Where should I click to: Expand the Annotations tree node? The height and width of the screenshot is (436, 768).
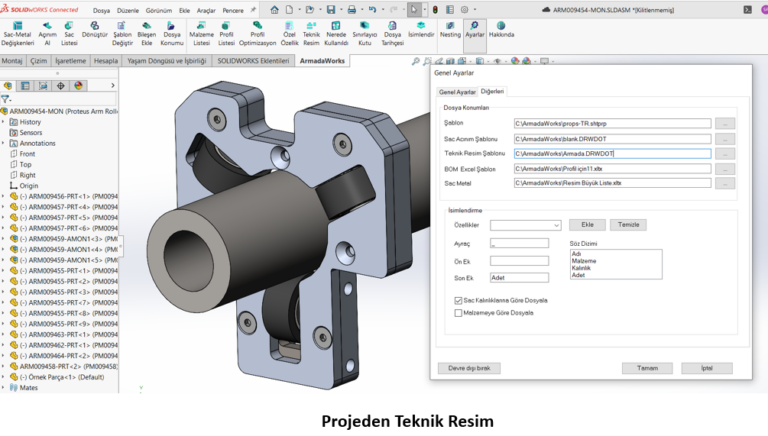click(x=4, y=143)
